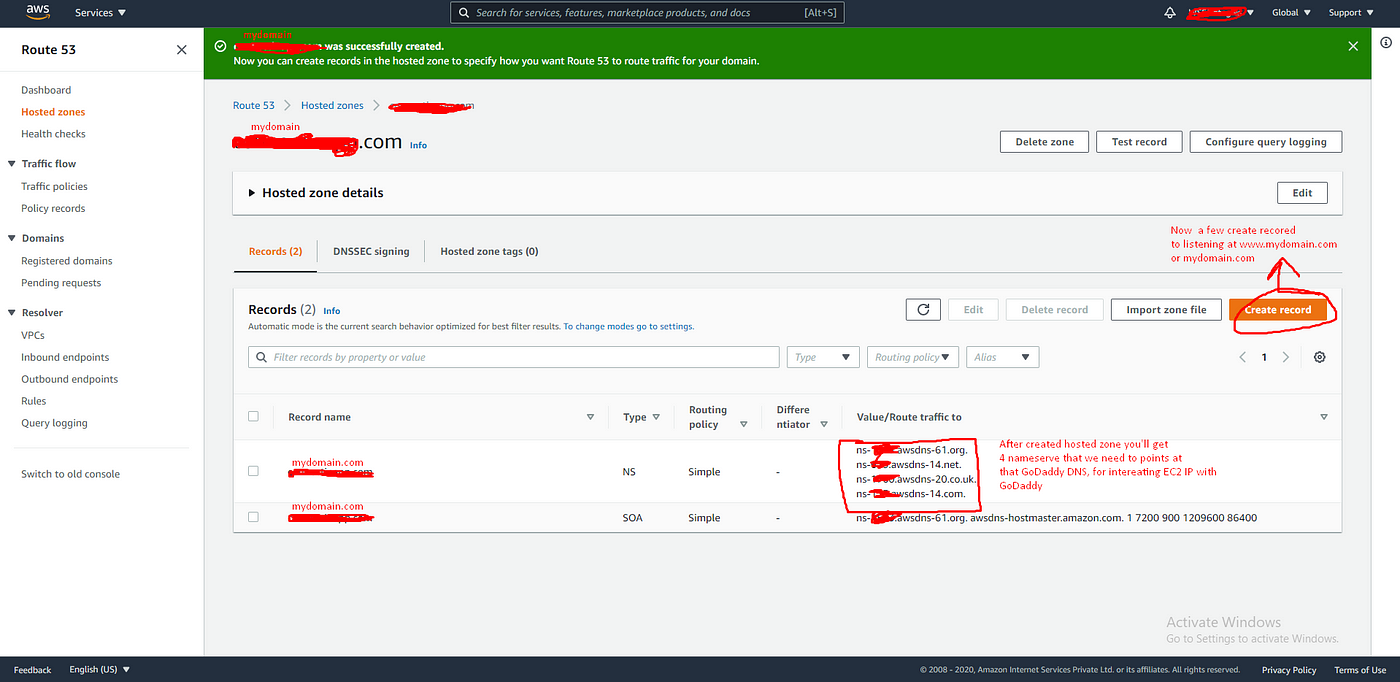Switch to DNSSEC signing tab
Viewport: 1400px width, 682px height.
[371, 251]
